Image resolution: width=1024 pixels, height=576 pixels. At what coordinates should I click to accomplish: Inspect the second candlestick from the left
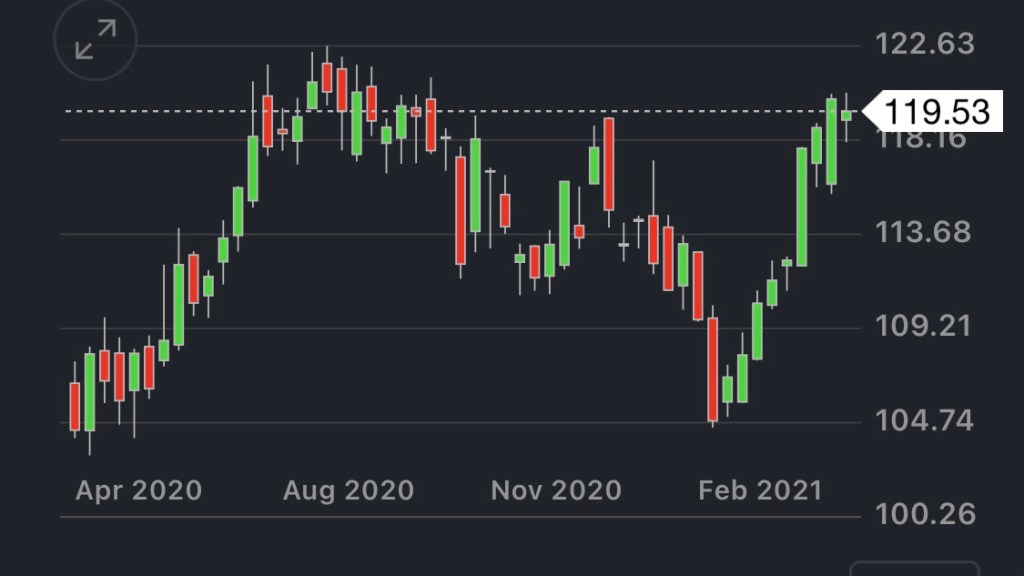pos(89,391)
